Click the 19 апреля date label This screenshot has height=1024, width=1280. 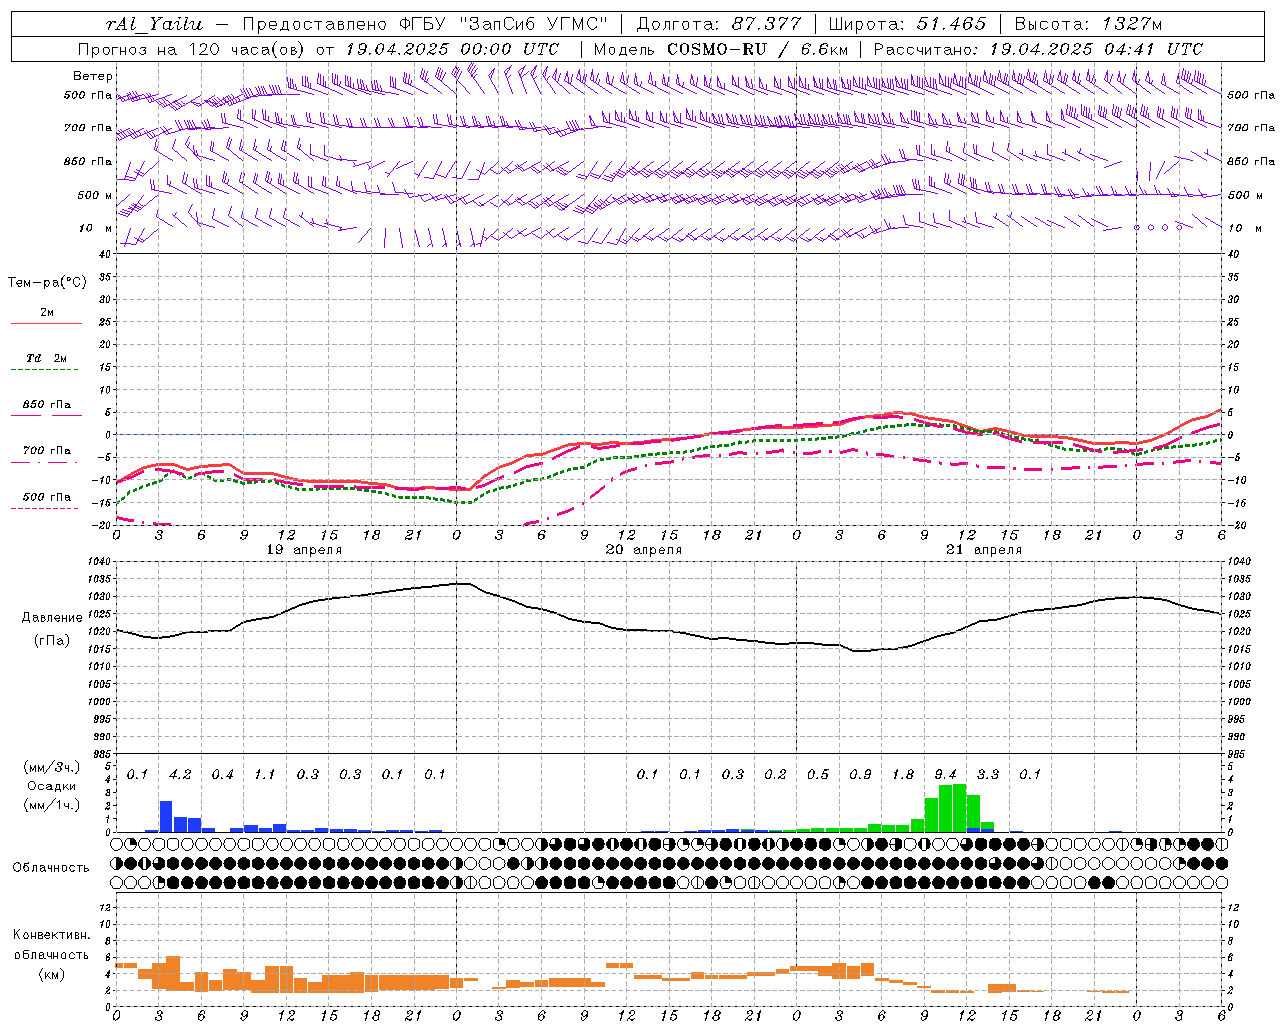coord(304,550)
